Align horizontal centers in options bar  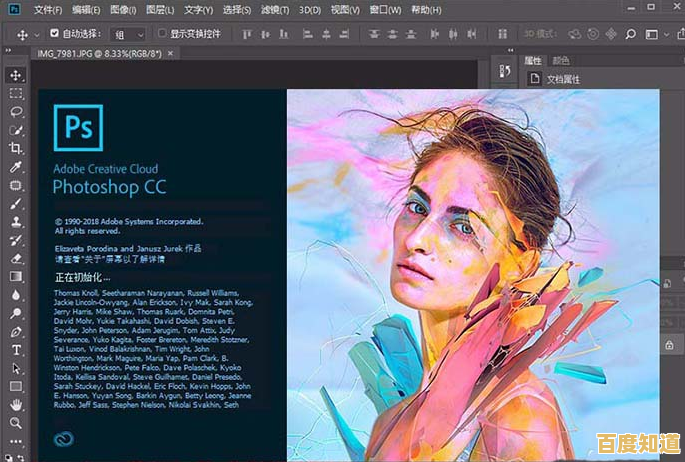coord(326,34)
